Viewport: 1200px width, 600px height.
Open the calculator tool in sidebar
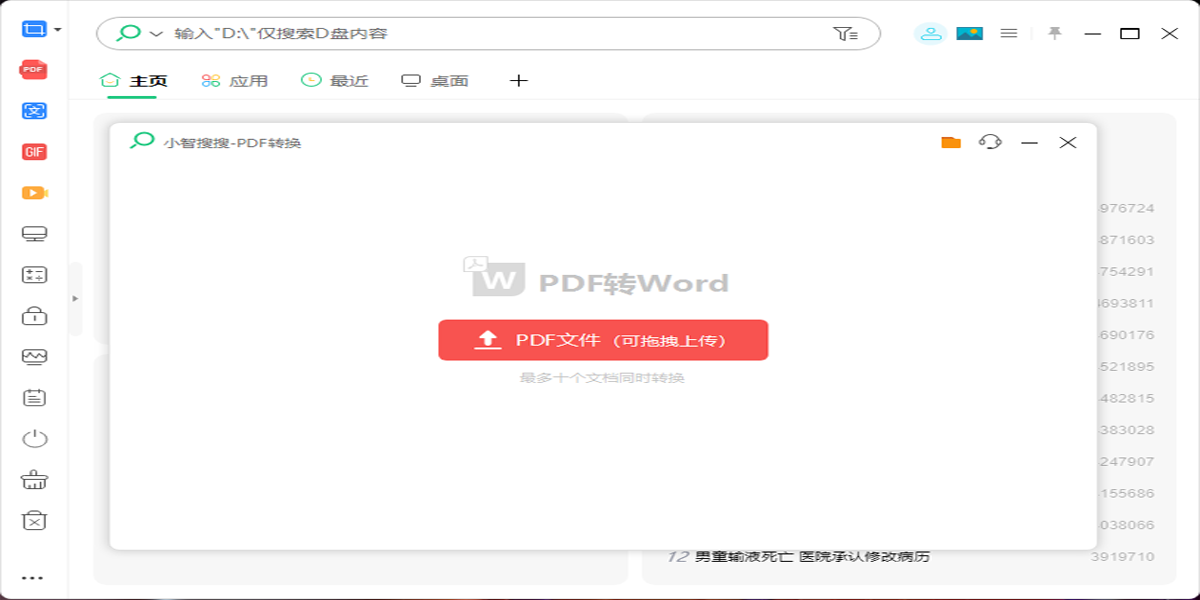tap(34, 275)
